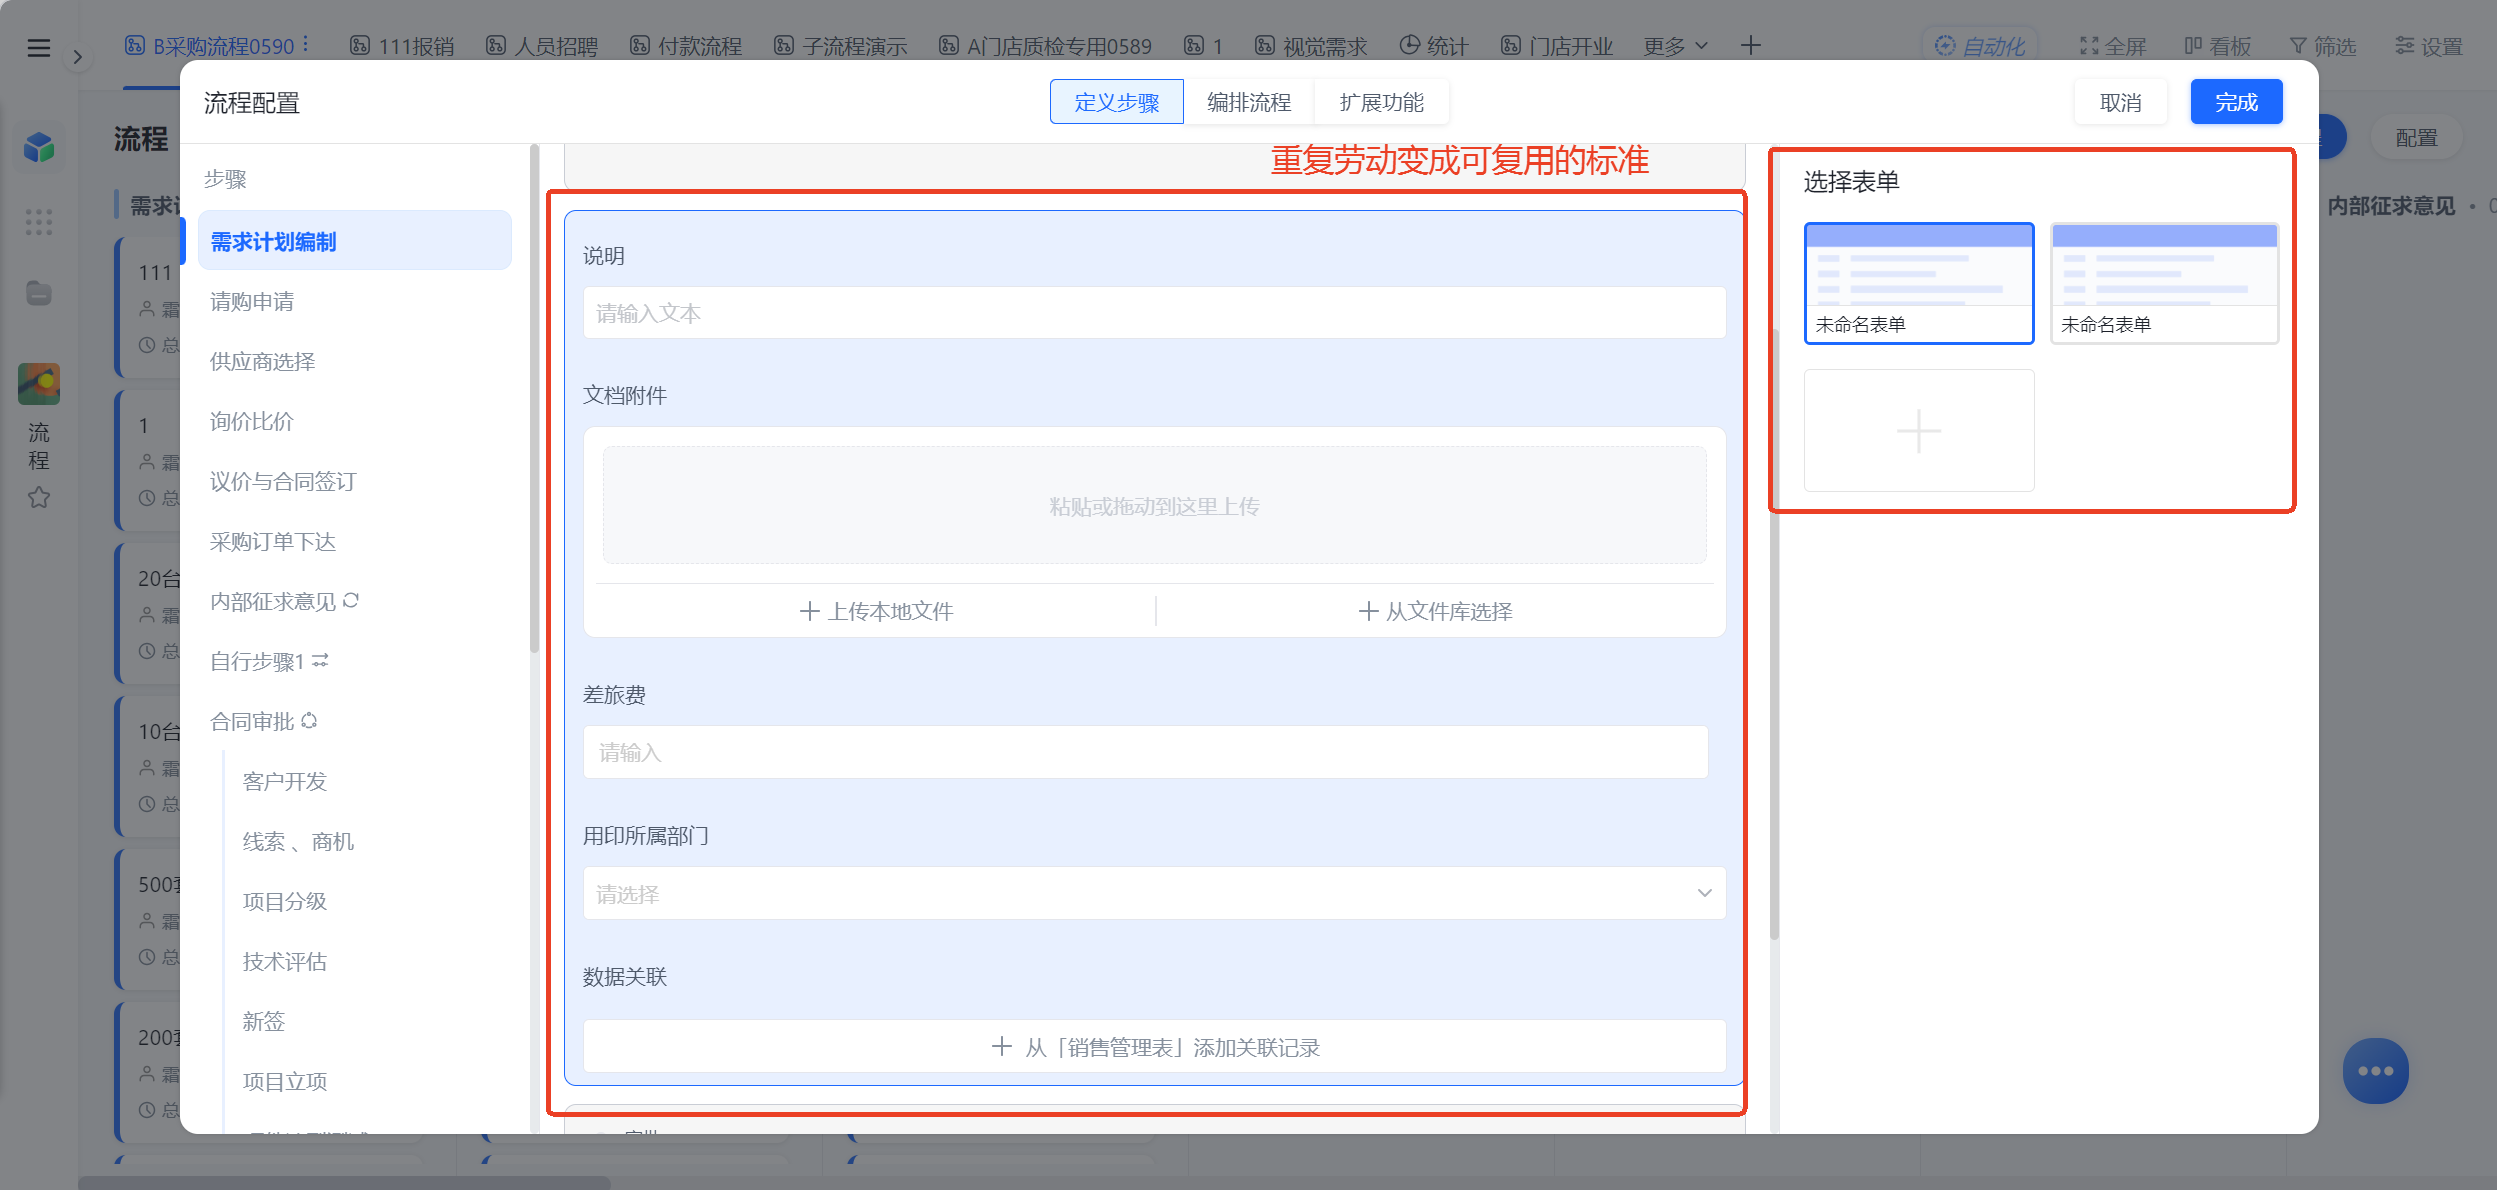The width and height of the screenshot is (2497, 1190).
Task: Switch to 视觉需求 tab
Action: coord(1311,46)
